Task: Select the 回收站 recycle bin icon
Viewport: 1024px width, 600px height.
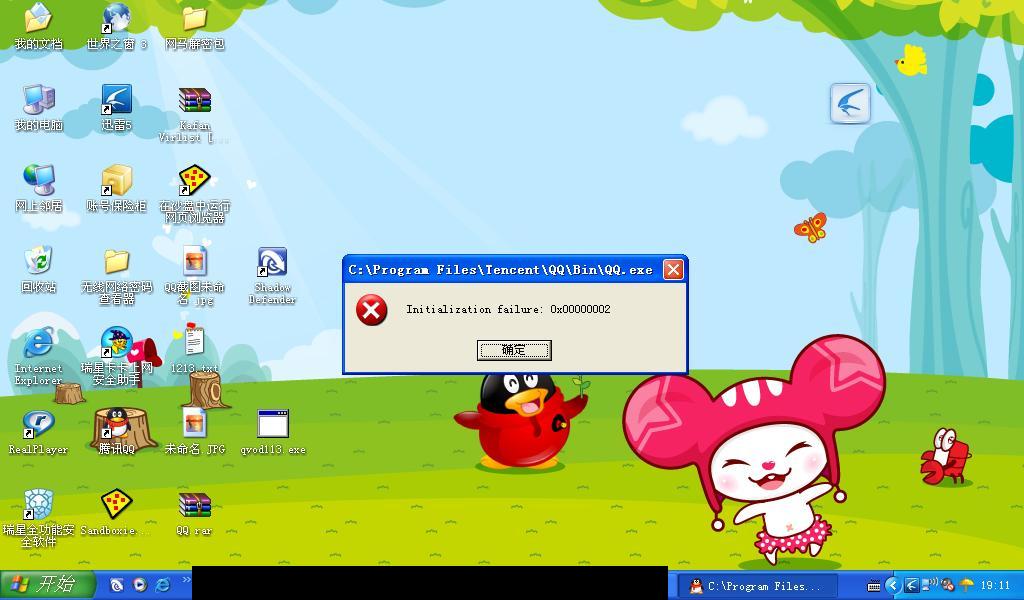Action: (x=39, y=270)
